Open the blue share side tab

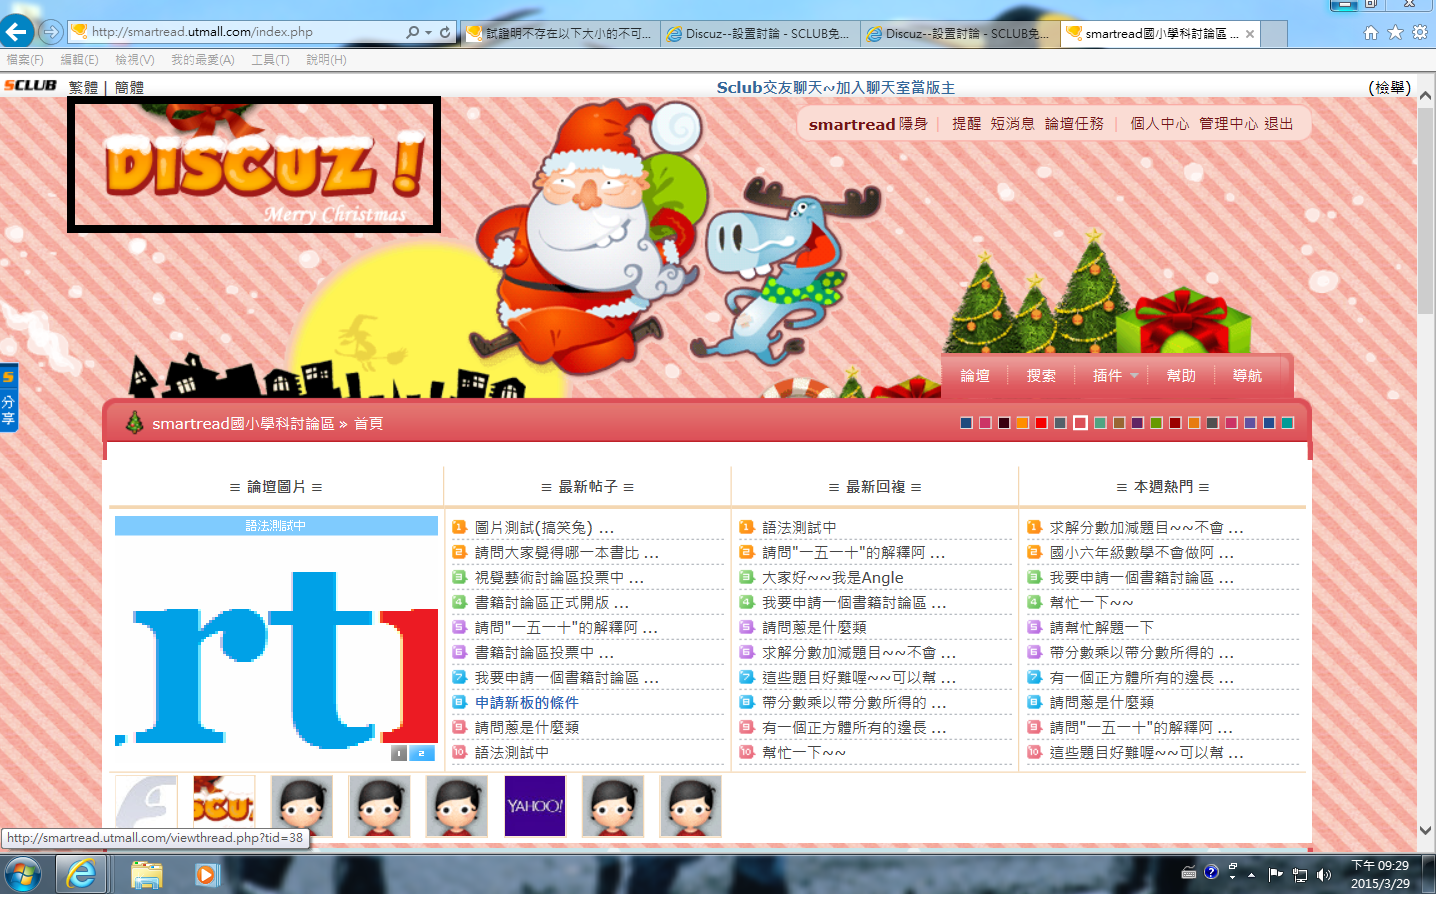point(8,398)
